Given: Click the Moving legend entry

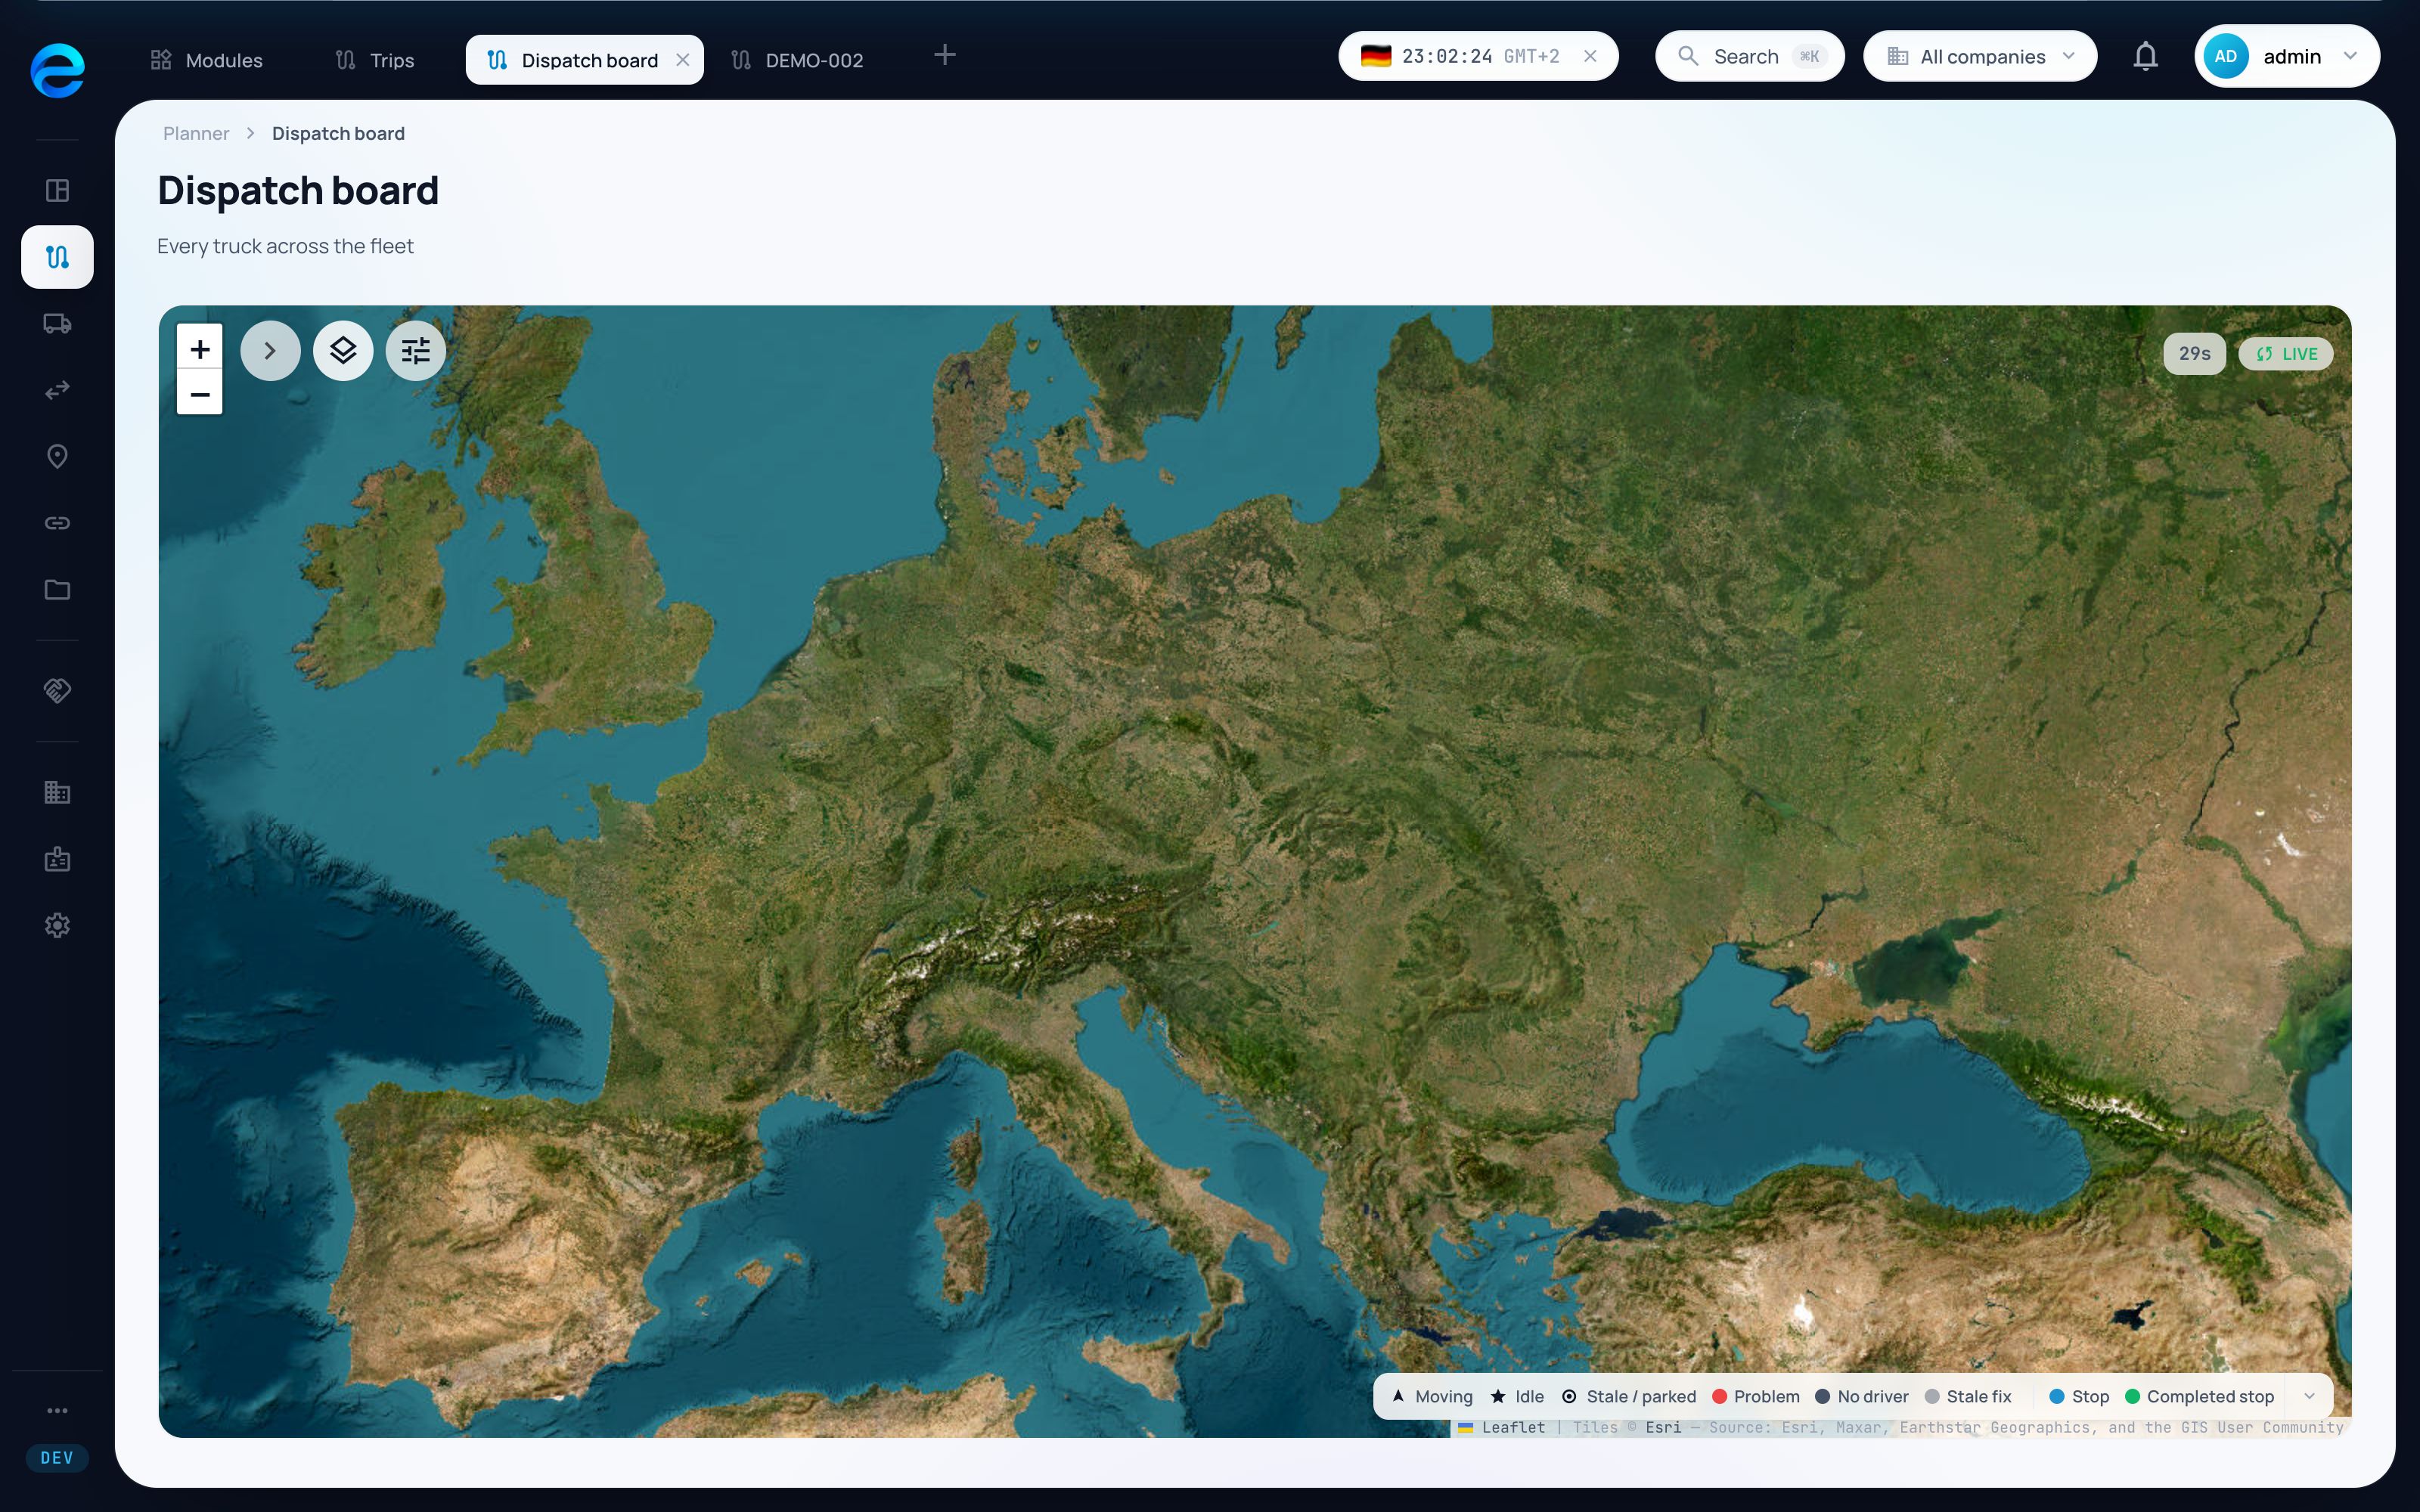Looking at the screenshot, I should click(1432, 1397).
